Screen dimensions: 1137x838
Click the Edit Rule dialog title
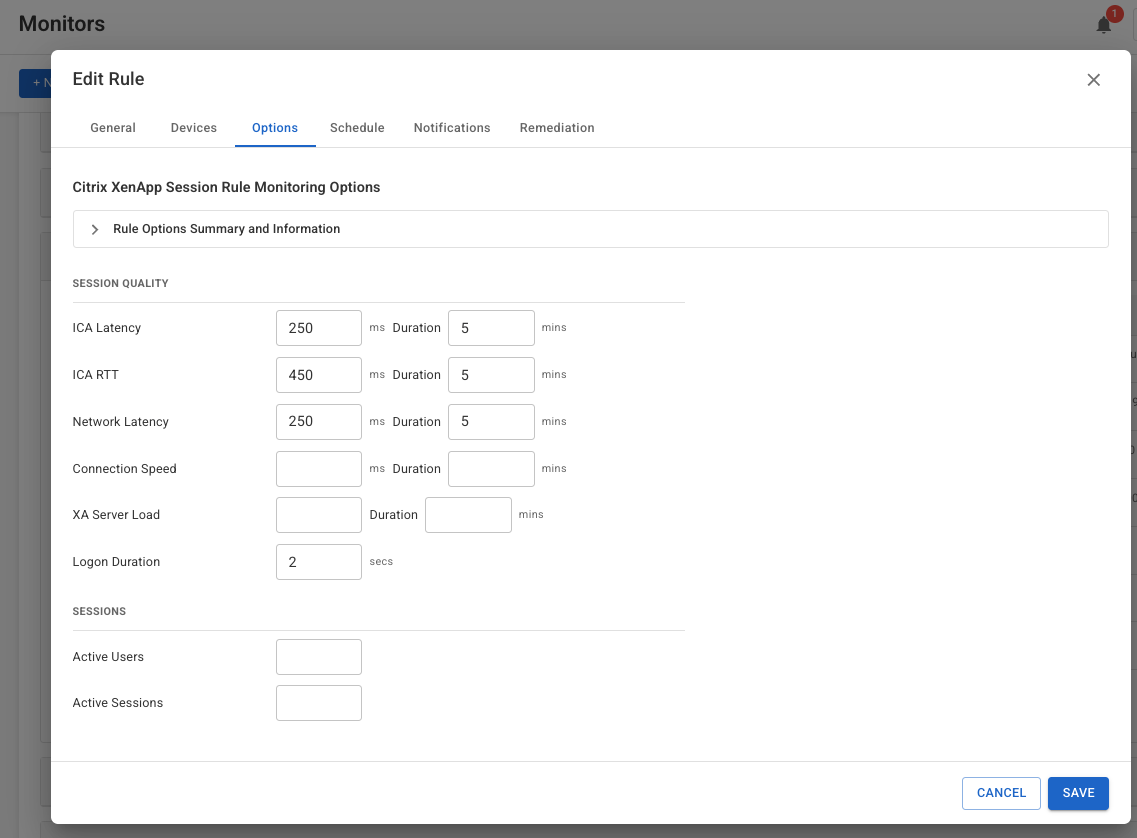pos(108,79)
